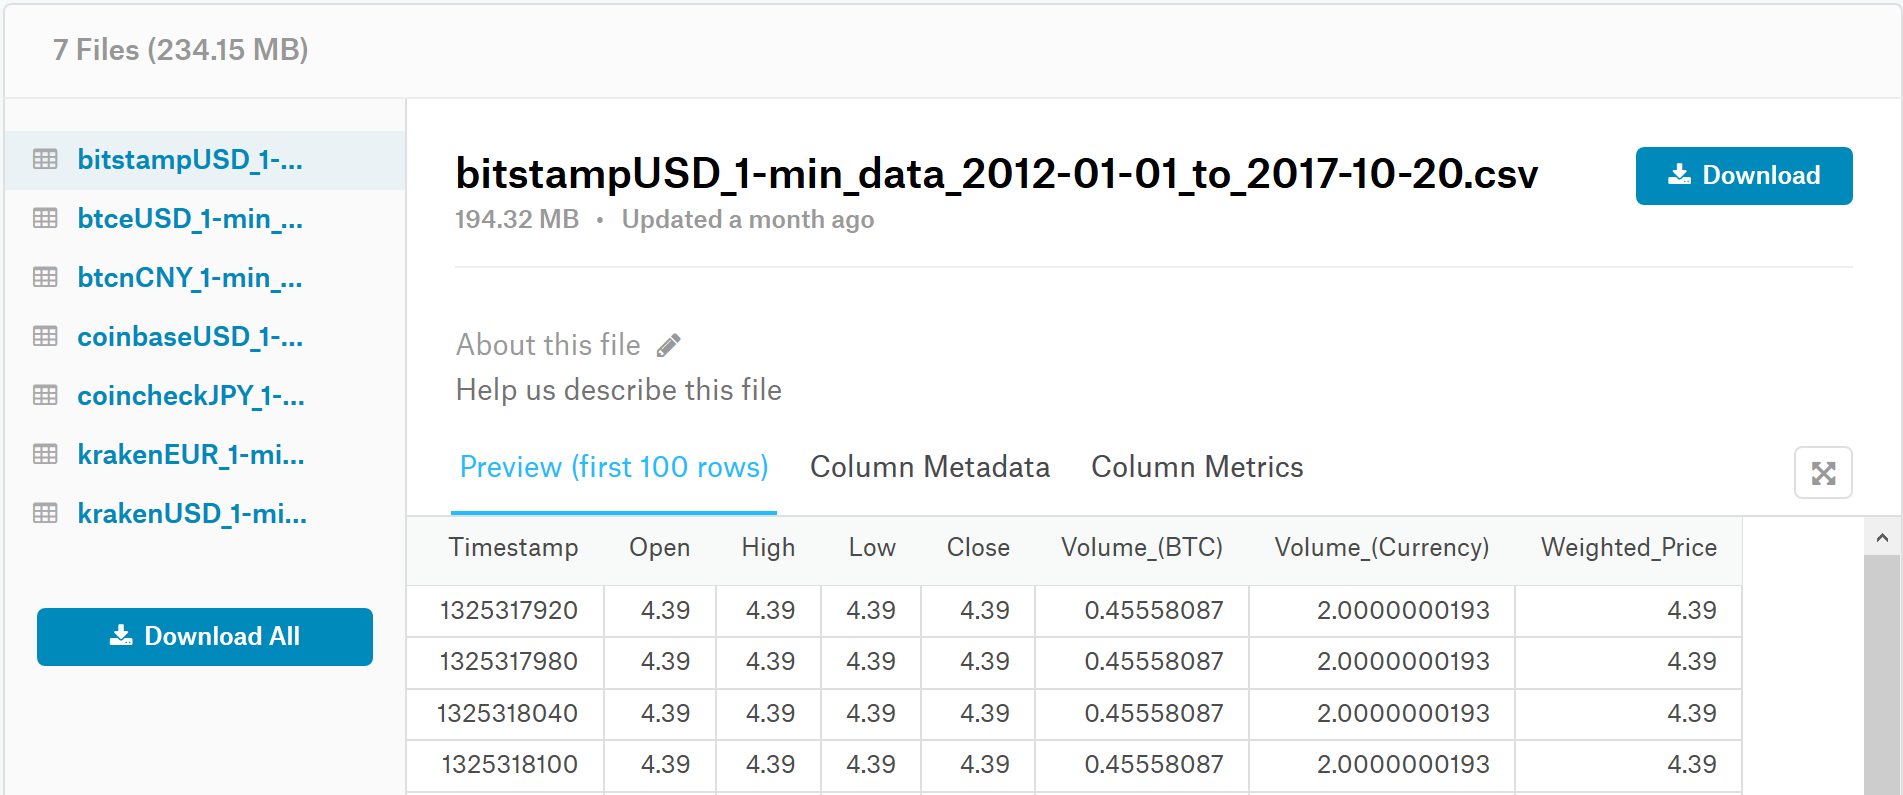This screenshot has height=795, width=1903.
Task: Click the table icon beside bitstampUSD file
Action: (45, 159)
